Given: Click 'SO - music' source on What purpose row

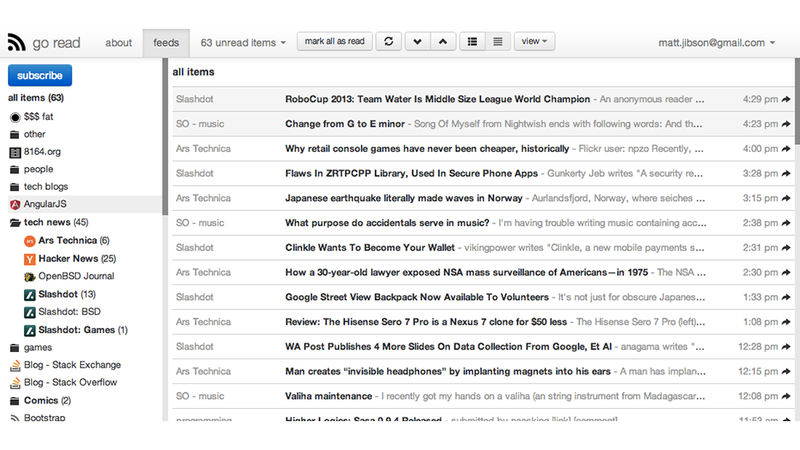Looking at the screenshot, I should (200, 223).
